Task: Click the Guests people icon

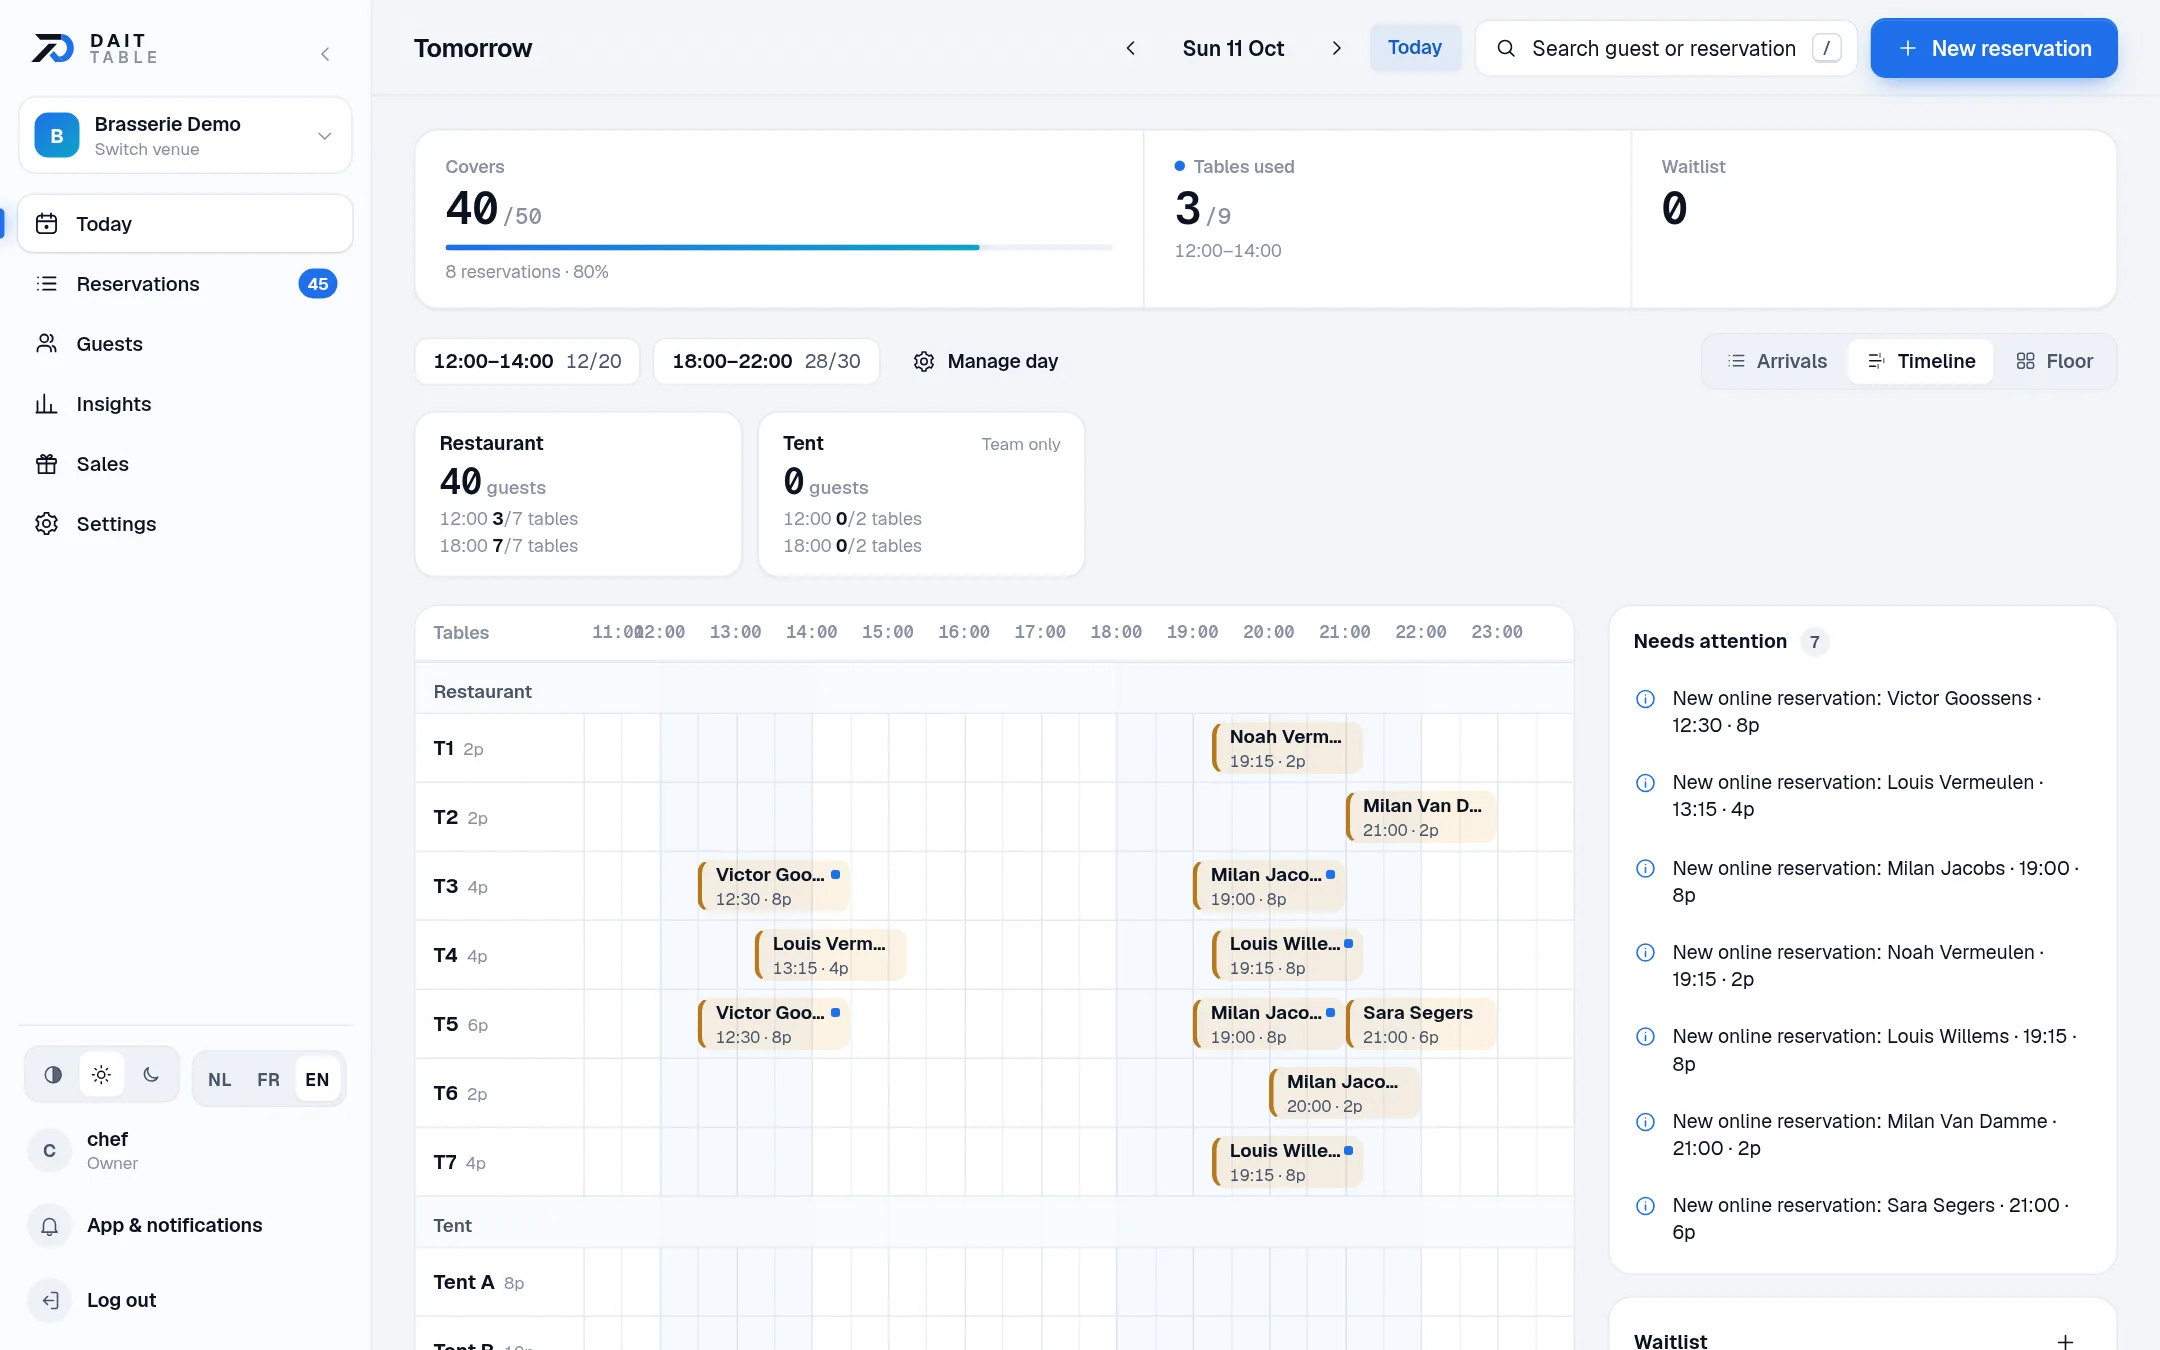Action: pos(46,344)
